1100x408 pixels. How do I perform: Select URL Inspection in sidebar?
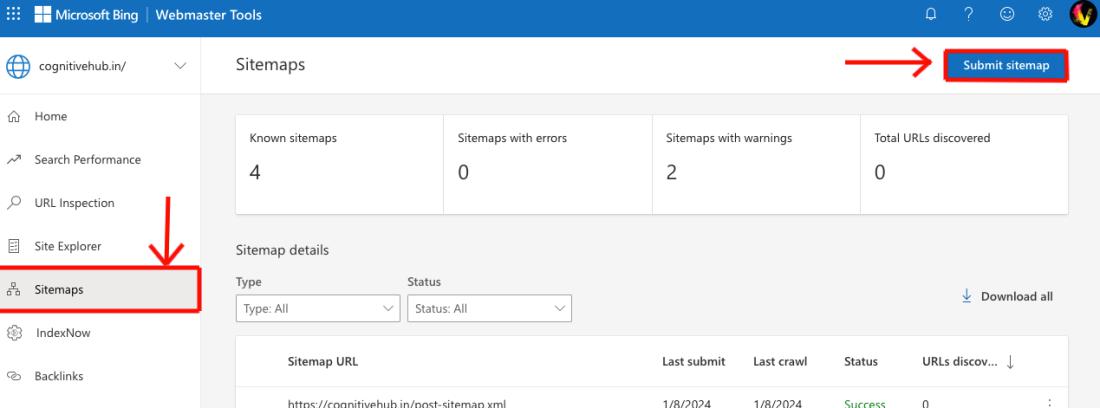click(74, 203)
